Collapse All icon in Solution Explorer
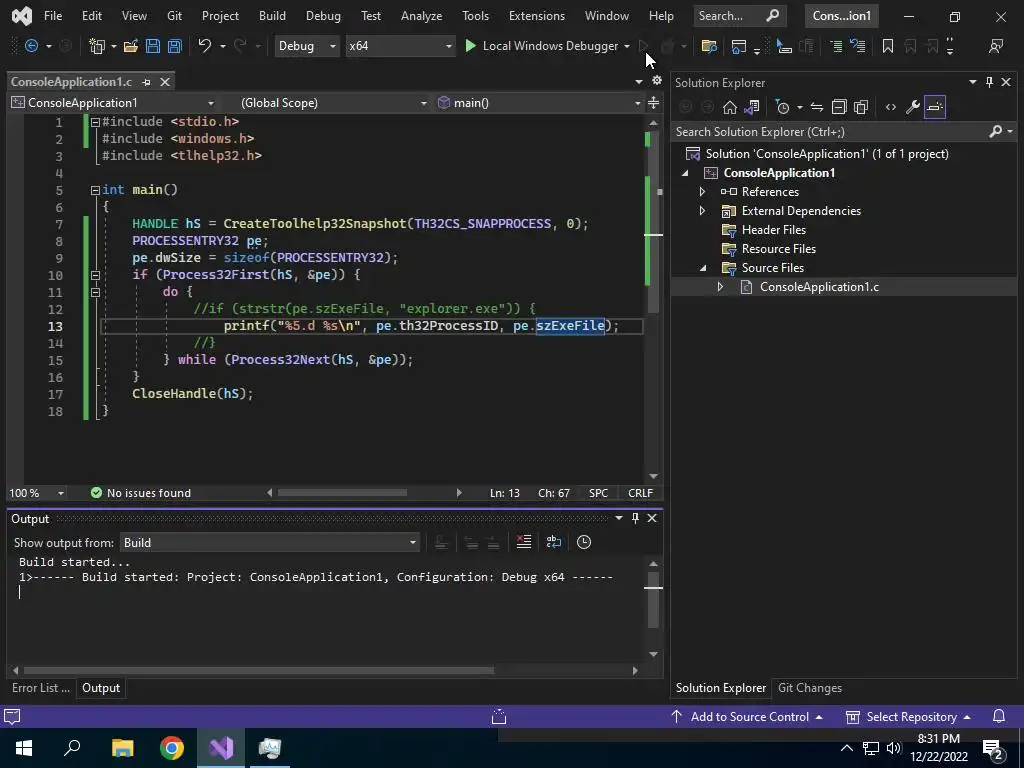Image resolution: width=1024 pixels, height=768 pixels. [839, 107]
